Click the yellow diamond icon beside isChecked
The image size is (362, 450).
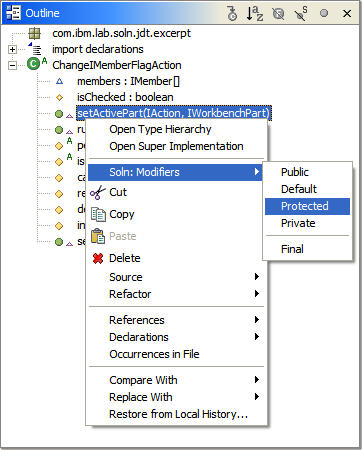(x=59, y=97)
